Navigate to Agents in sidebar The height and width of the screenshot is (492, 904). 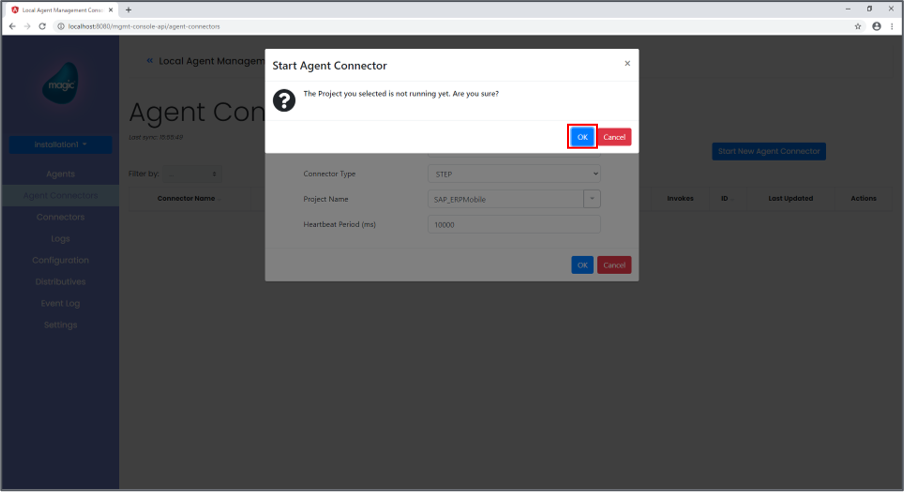point(60,174)
